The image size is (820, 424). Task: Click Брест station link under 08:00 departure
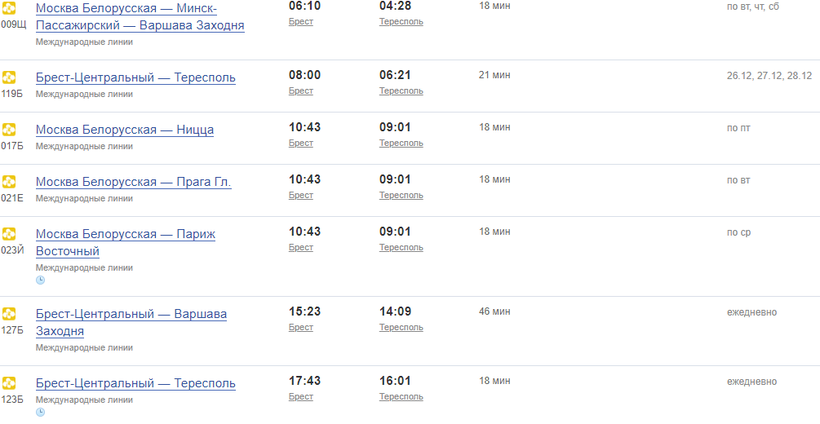300,91
